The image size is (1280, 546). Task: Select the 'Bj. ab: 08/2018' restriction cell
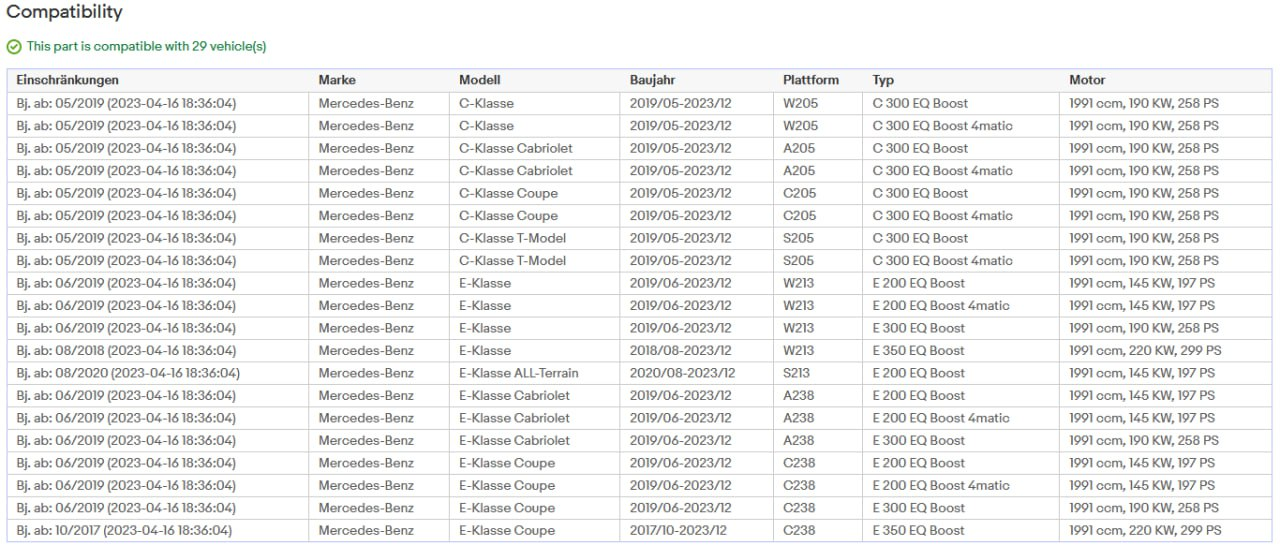pyautogui.click(x=126, y=351)
